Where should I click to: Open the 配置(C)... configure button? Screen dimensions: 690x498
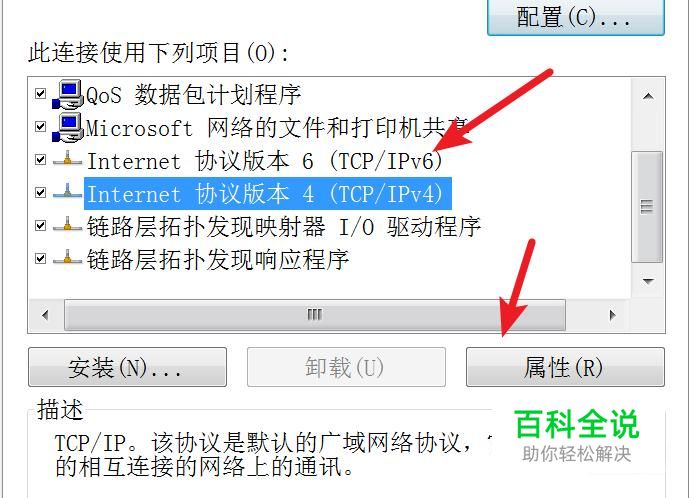(576, 17)
